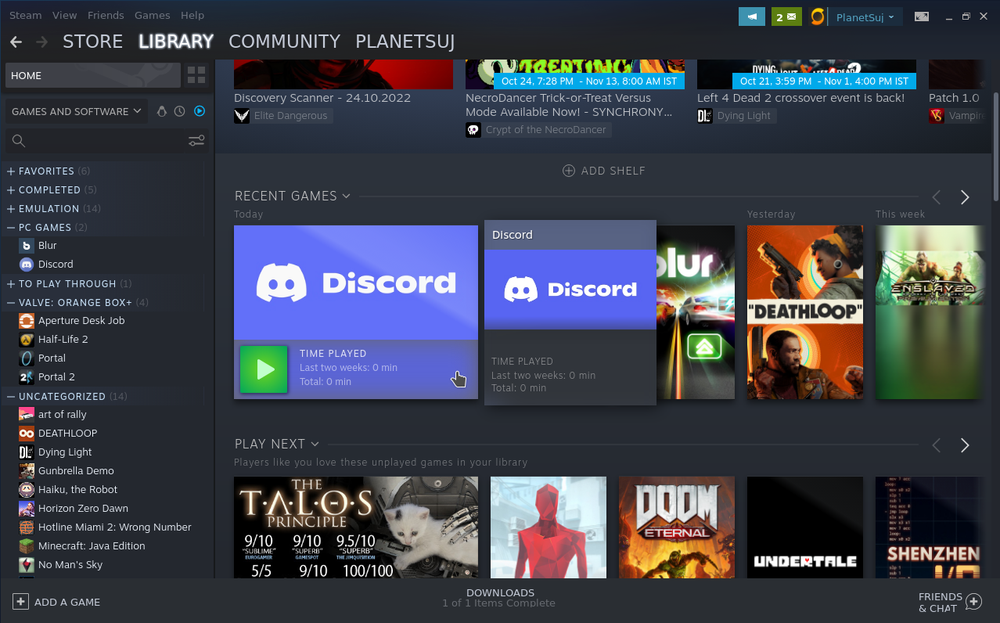The width and height of the screenshot is (1000, 623).
Task: Open DEATHLOOP cover in Recent Games
Action: 805,312
